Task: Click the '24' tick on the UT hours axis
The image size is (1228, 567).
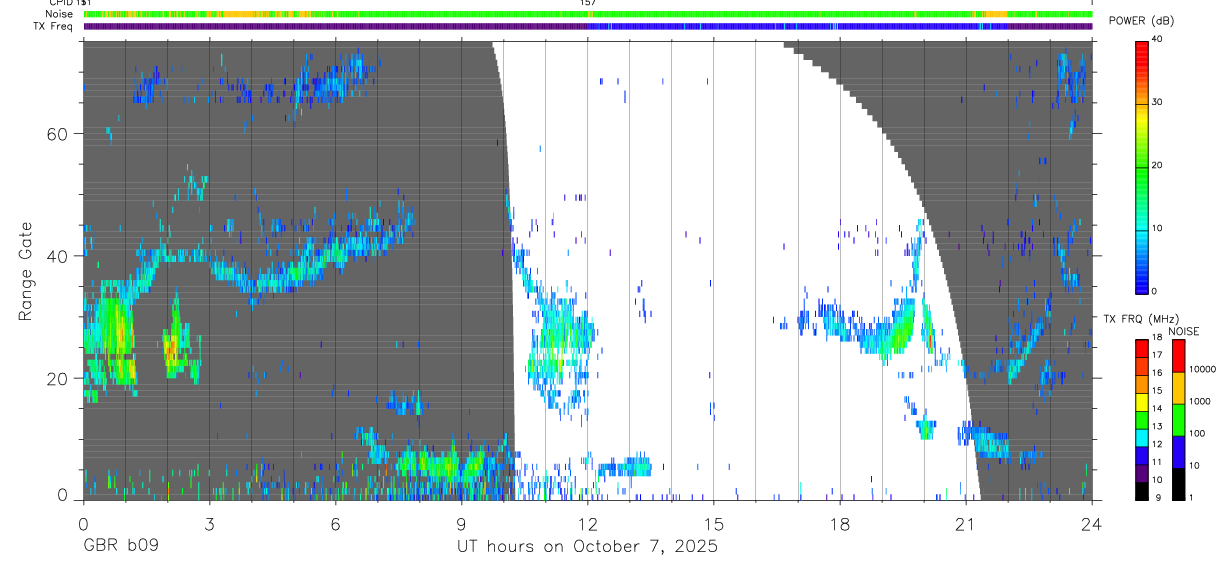Action: pos(1092,523)
